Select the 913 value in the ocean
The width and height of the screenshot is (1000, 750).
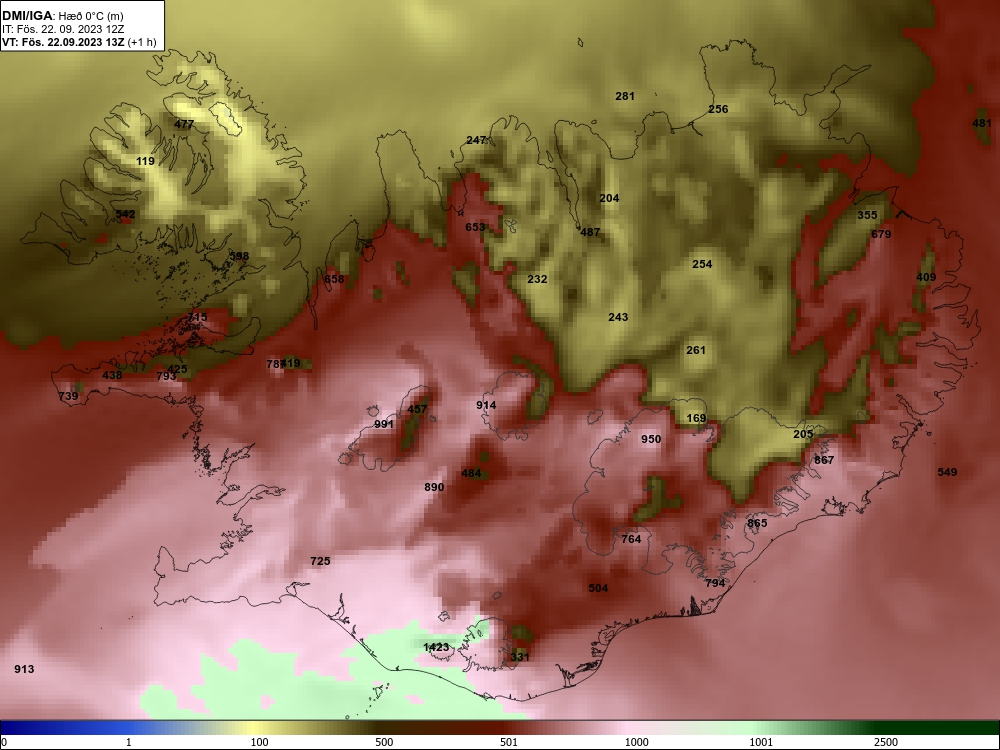[x=24, y=669]
